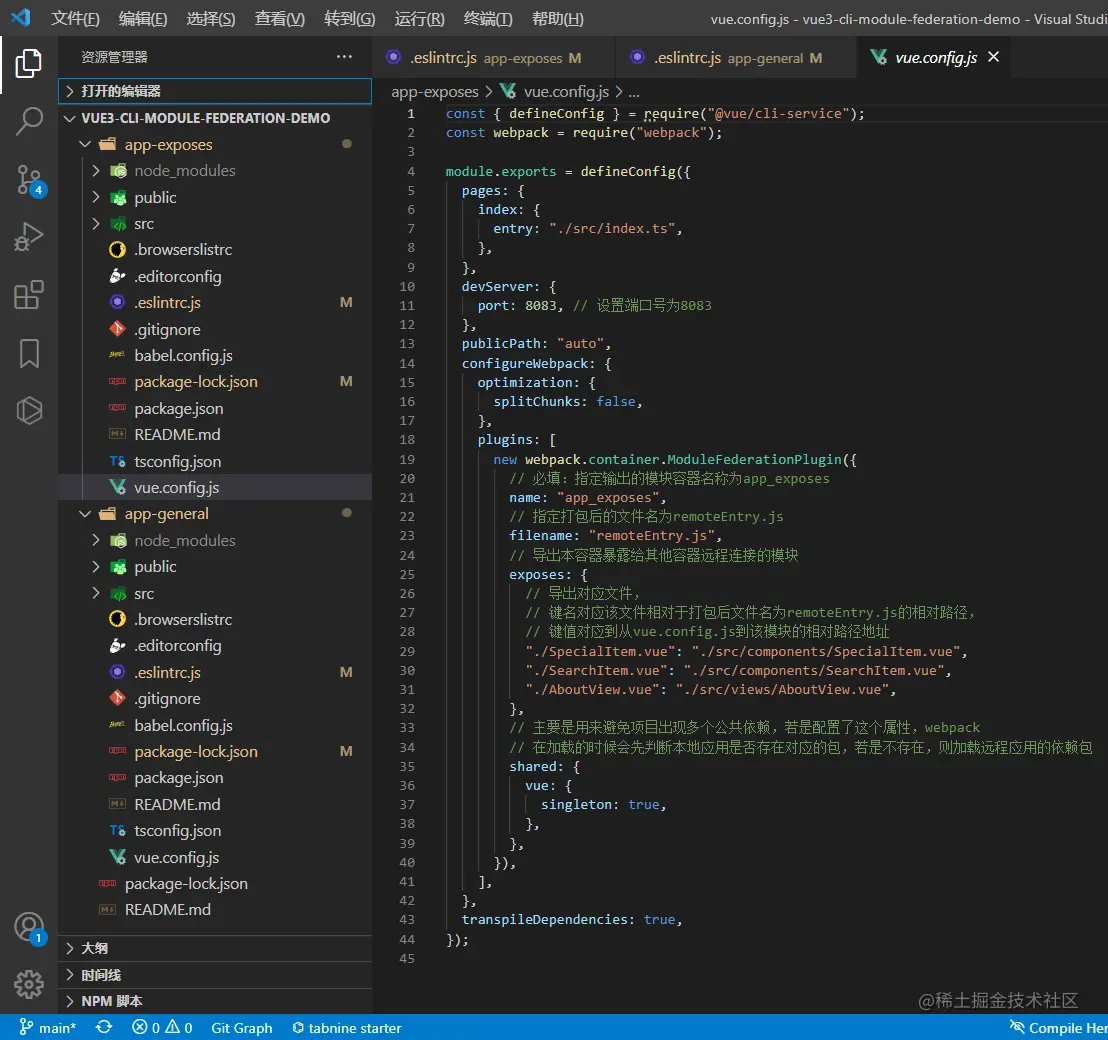Open the Extensions view
This screenshot has height=1040, width=1108.
[x=28, y=295]
